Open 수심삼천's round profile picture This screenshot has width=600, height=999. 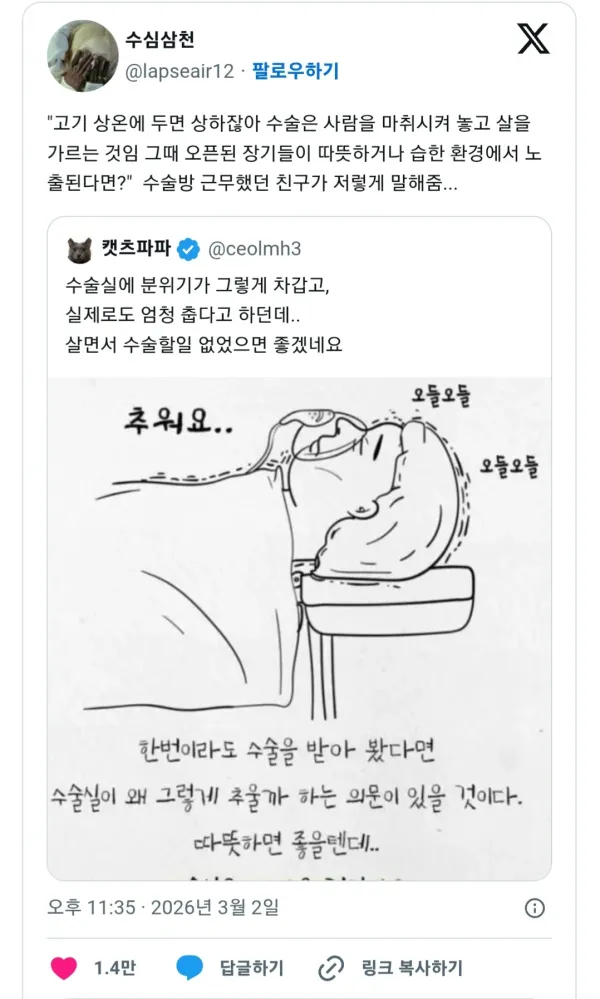tap(83, 55)
